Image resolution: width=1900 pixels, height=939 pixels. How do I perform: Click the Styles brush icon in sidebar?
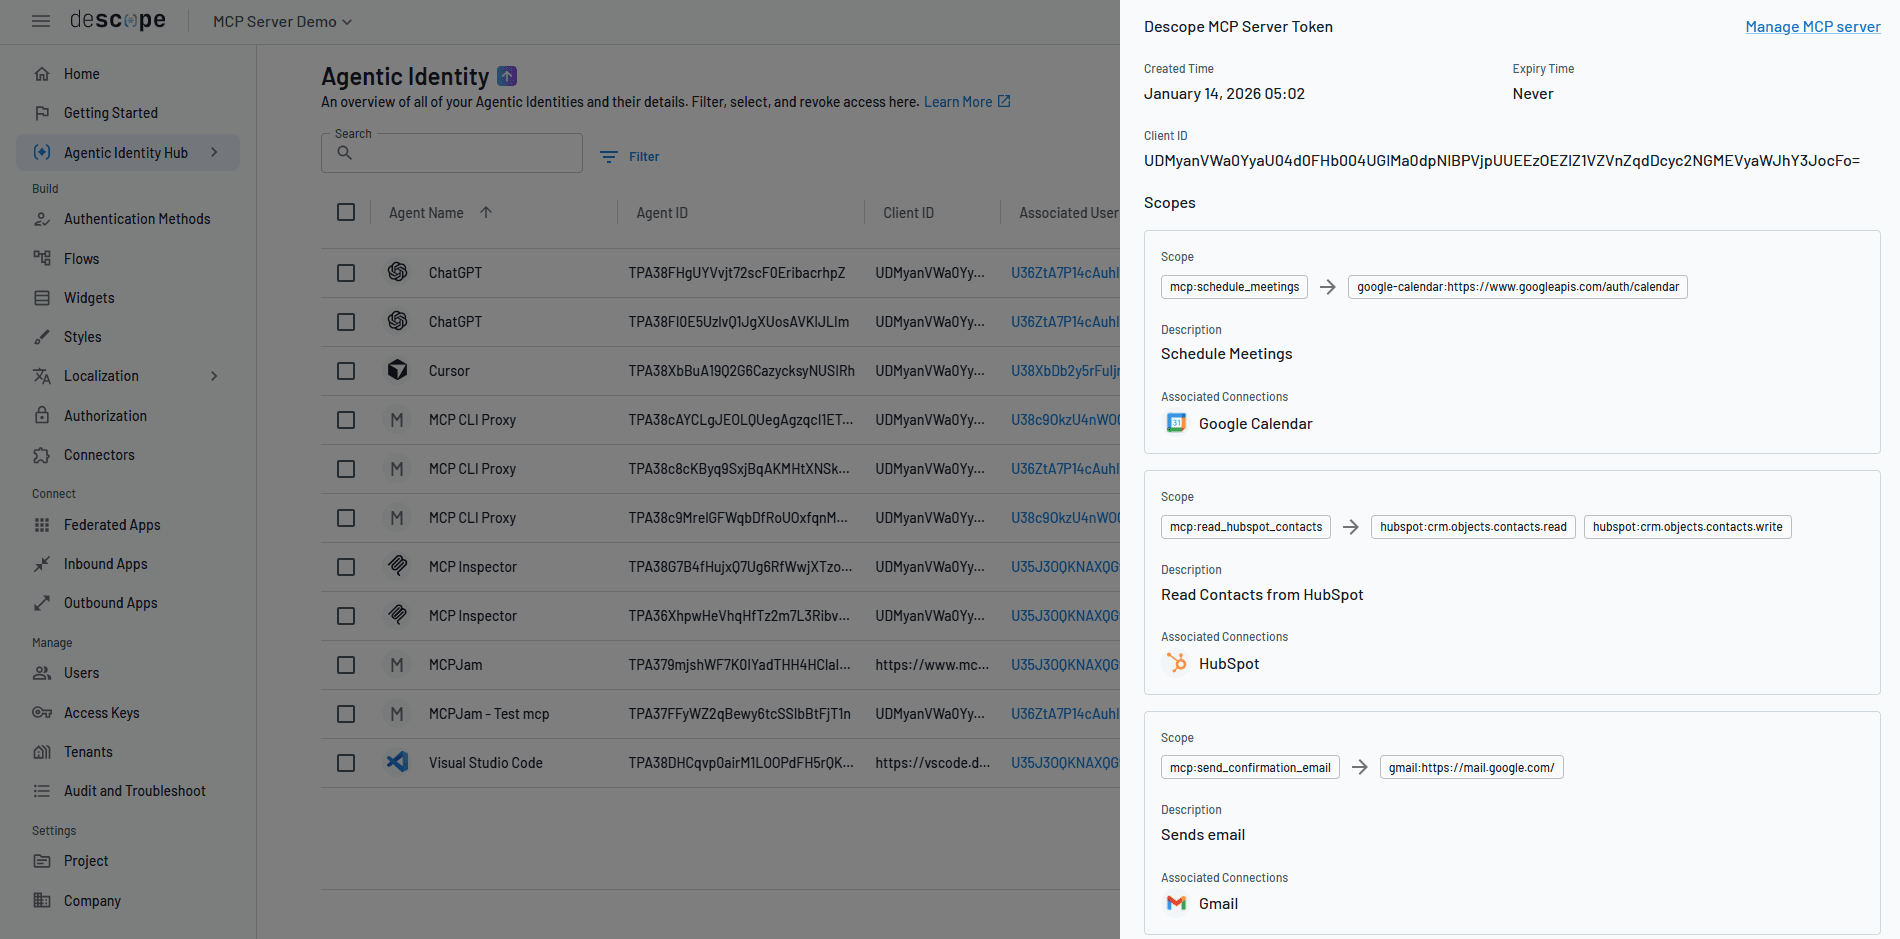41,336
